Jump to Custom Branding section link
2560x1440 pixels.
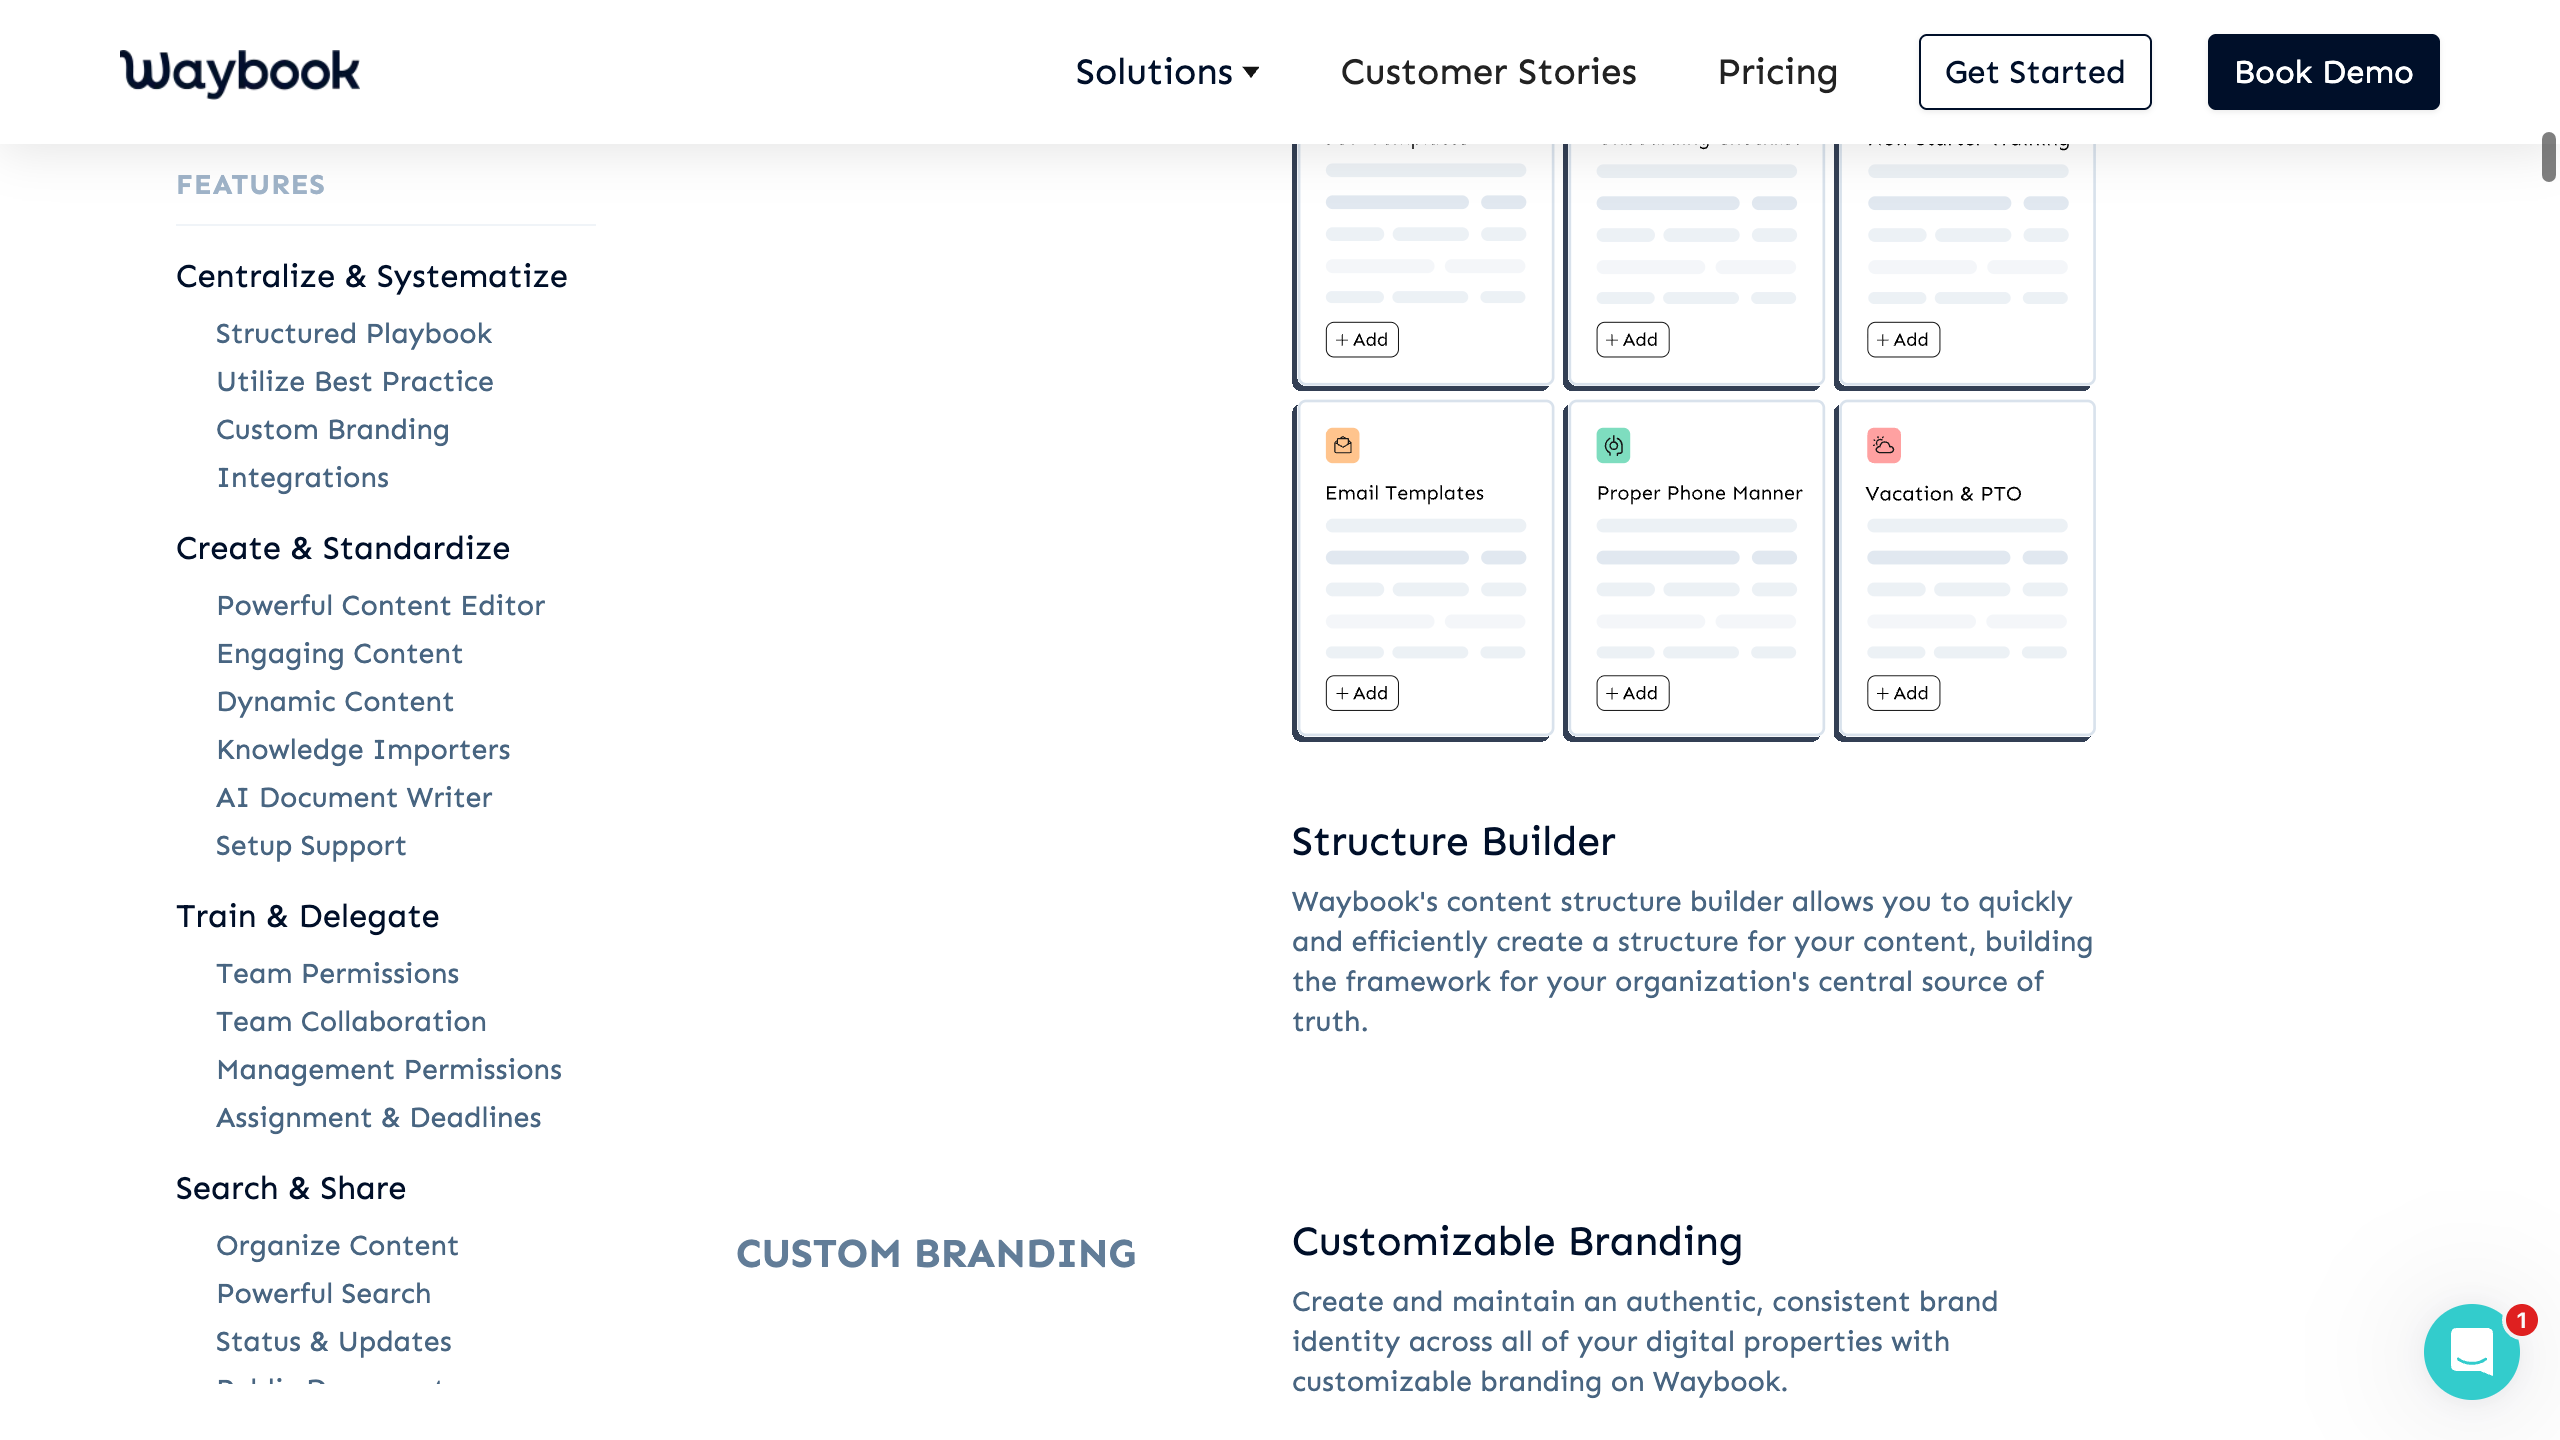coord(333,429)
